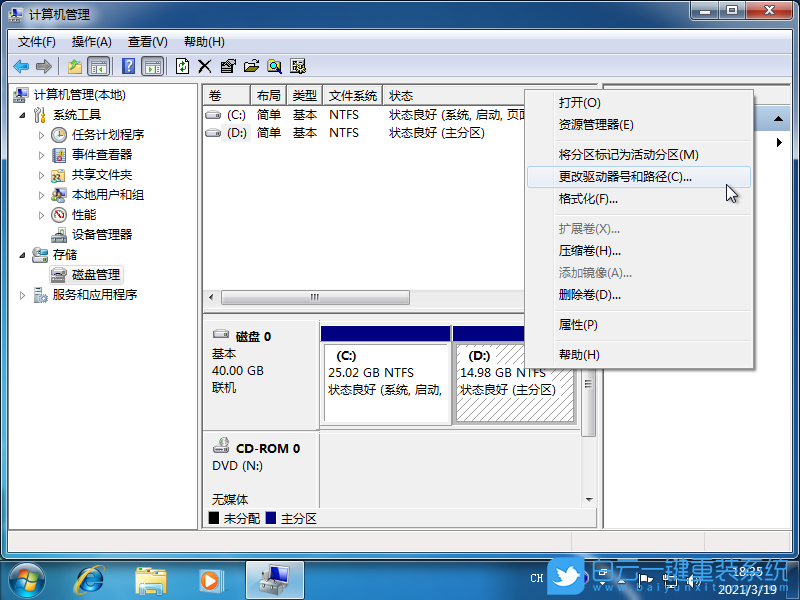Screen dimensions: 800x600
Task: Expand the 服务和应用程序 tree node
Action: [22, 294]
